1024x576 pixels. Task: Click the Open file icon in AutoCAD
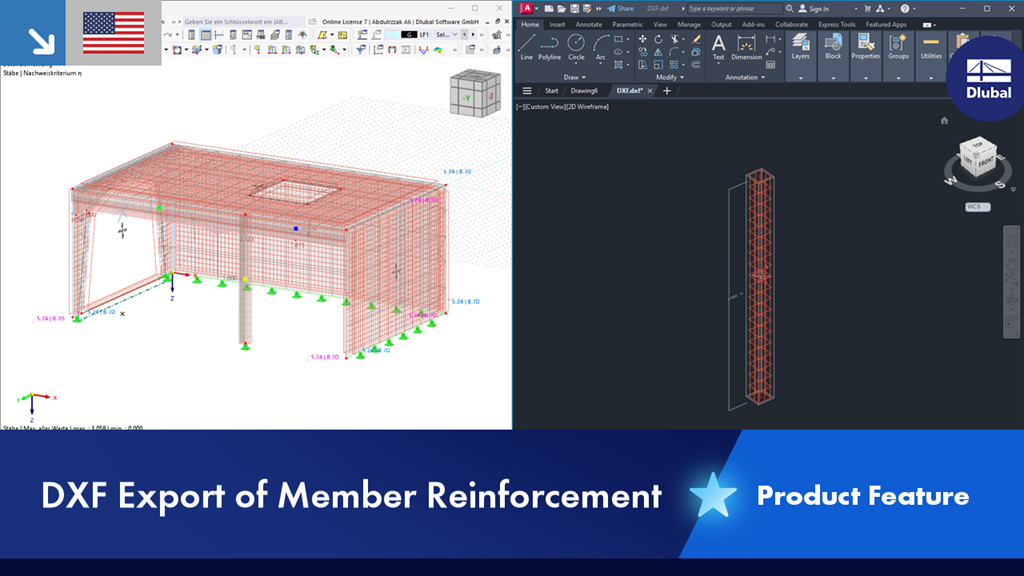tap(561, 8)
